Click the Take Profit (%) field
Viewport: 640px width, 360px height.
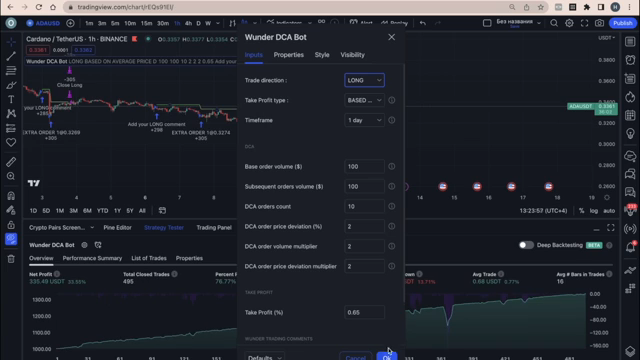[x=364, y=313]
